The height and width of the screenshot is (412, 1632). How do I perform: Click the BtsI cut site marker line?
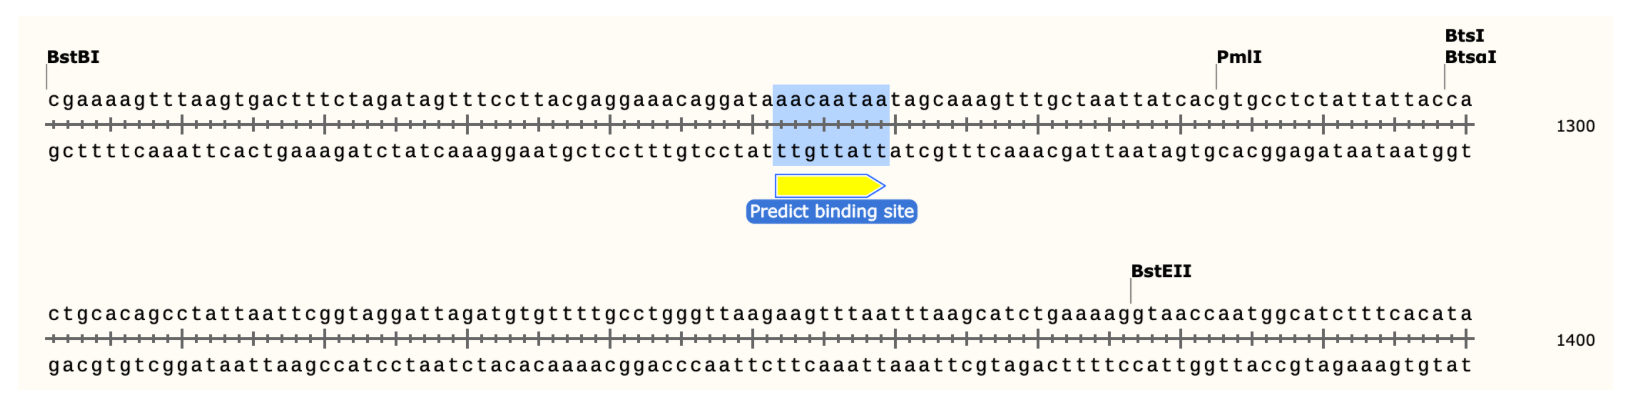[1445, 78]
